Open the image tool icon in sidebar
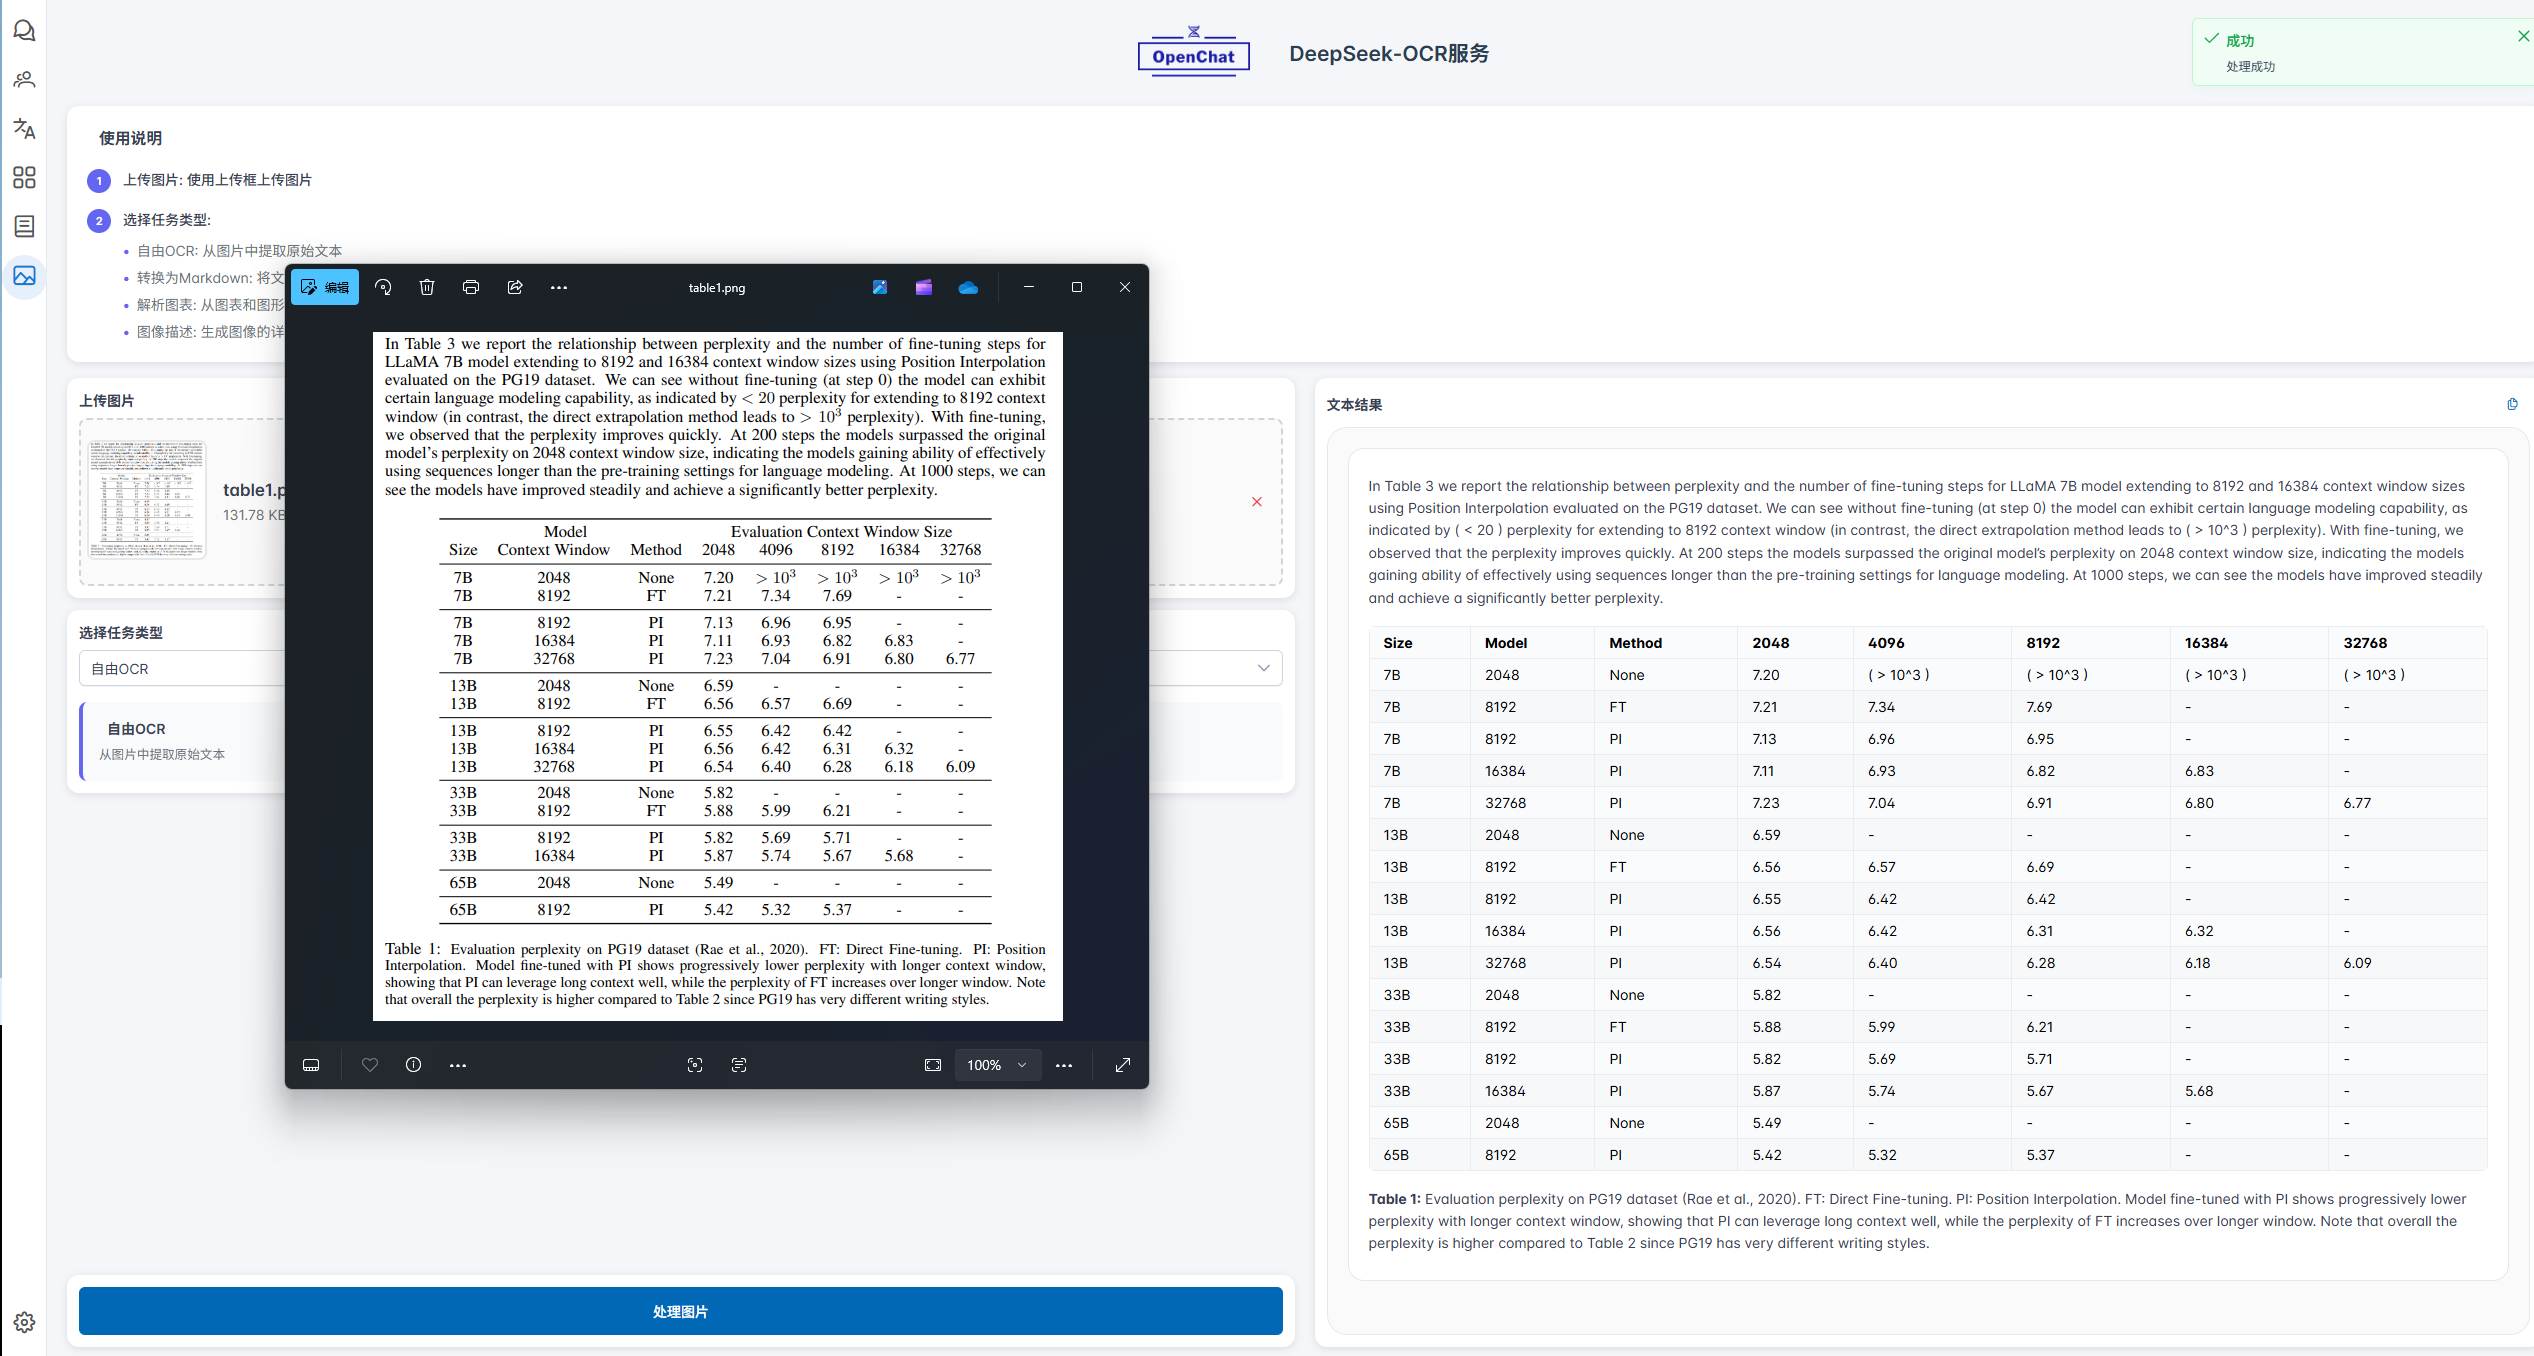The width and height of the screenshot is (2534, 1356). tap(24, 276)
